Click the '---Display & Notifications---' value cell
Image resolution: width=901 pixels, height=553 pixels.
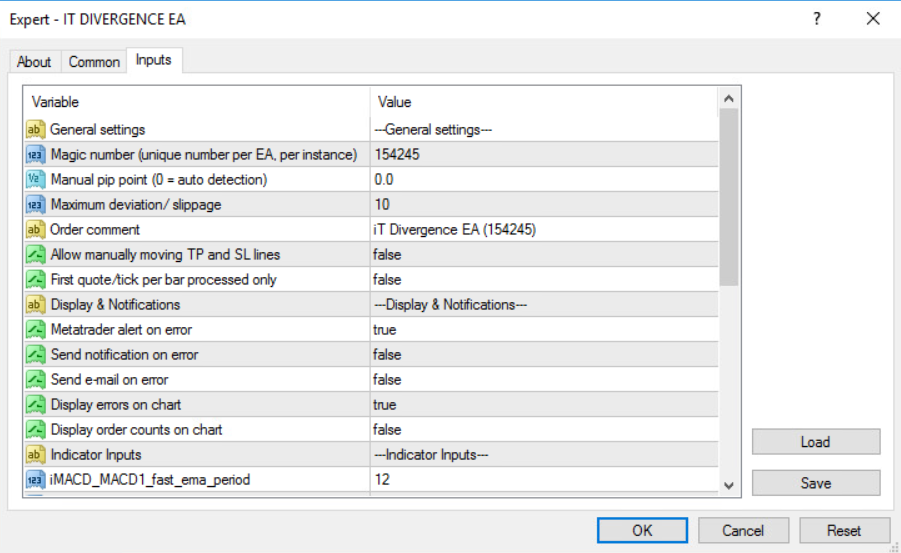pyautogui.click(x=544, y=305)
